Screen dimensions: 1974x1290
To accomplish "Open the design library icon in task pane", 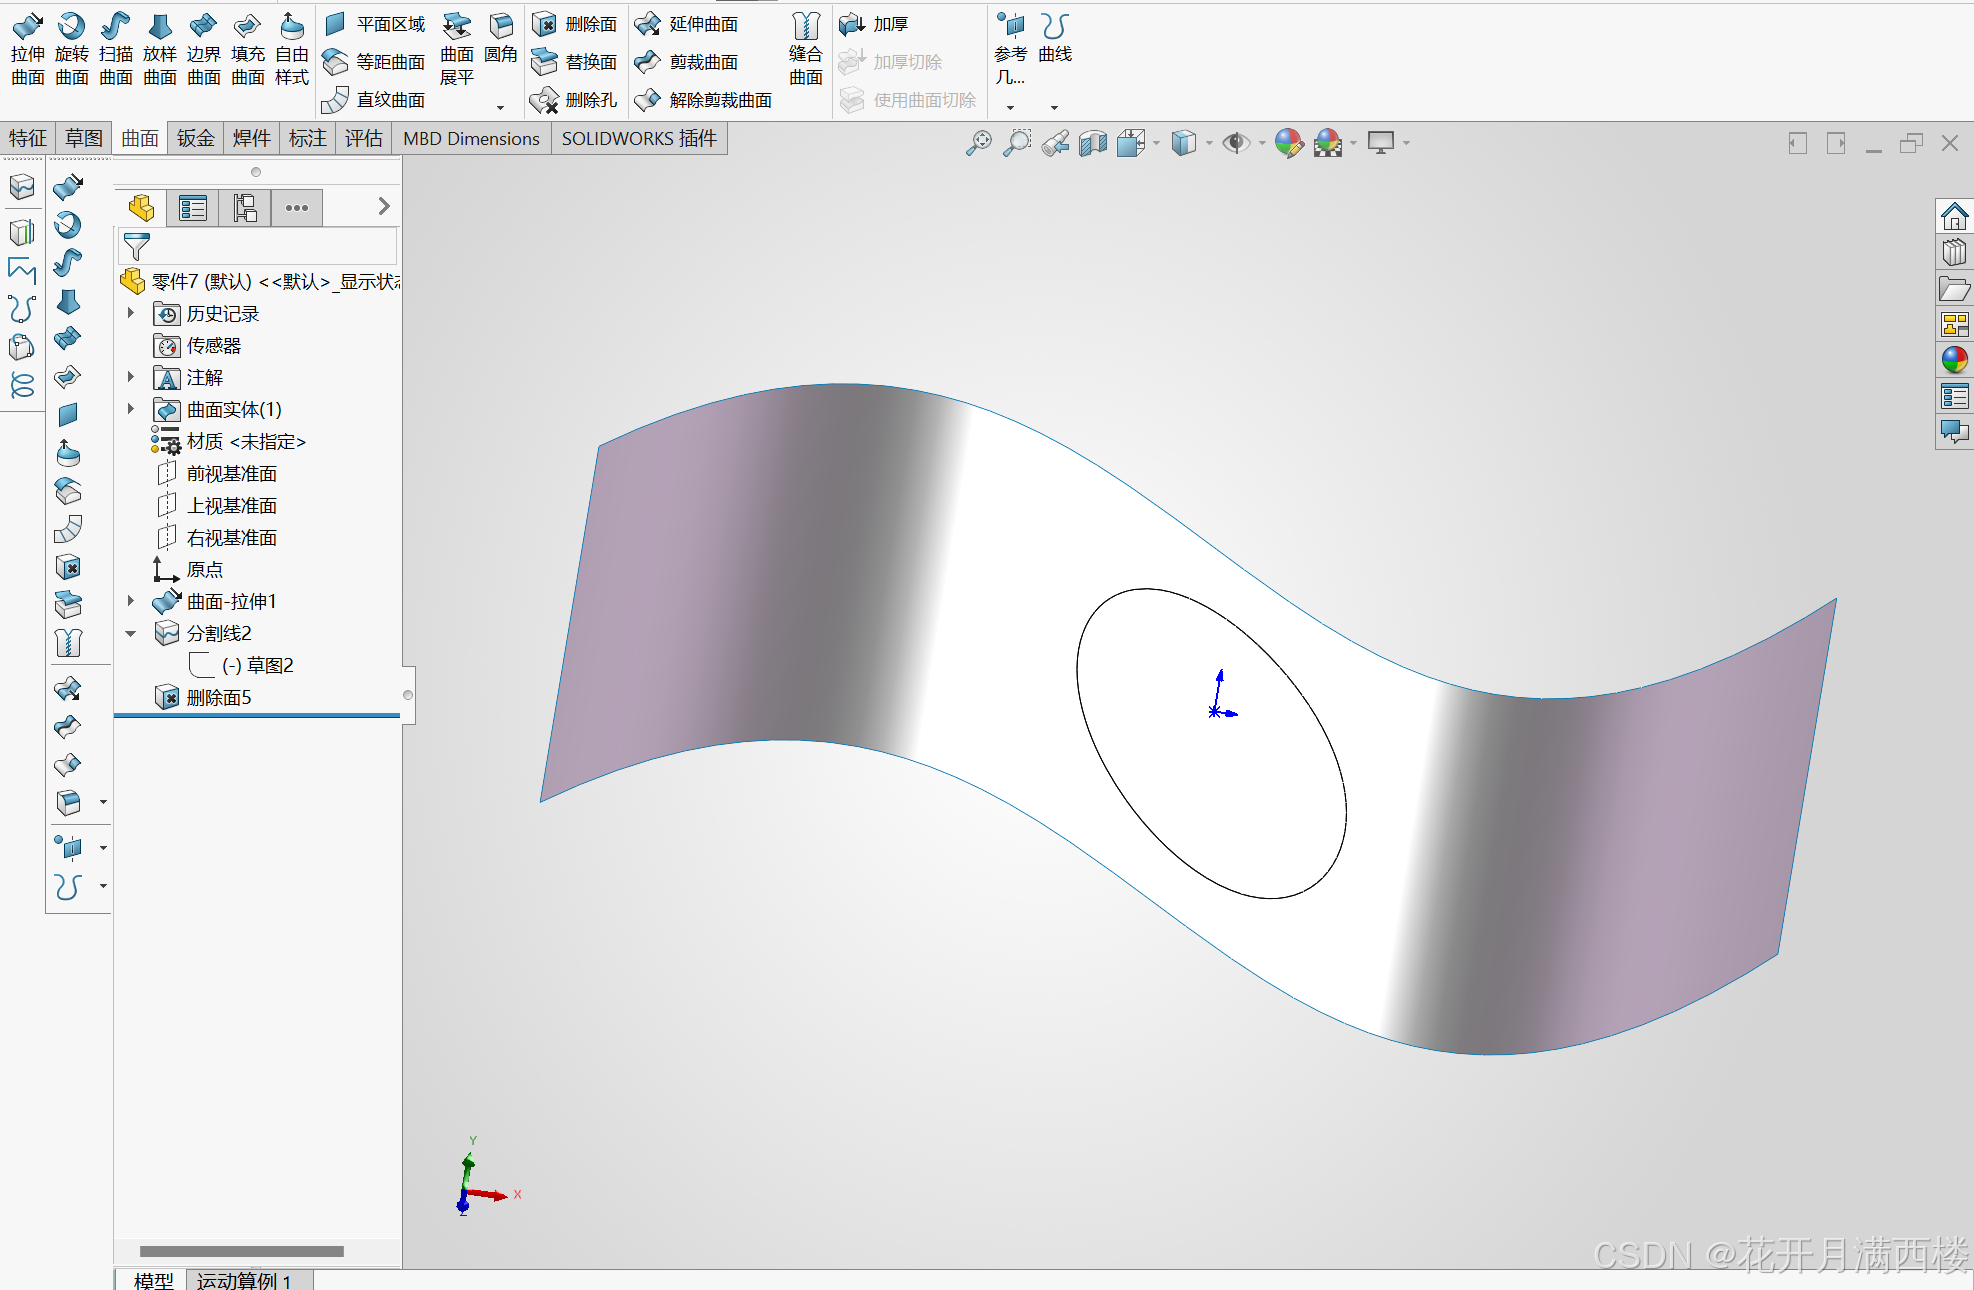I will (x=1954, y=252).
